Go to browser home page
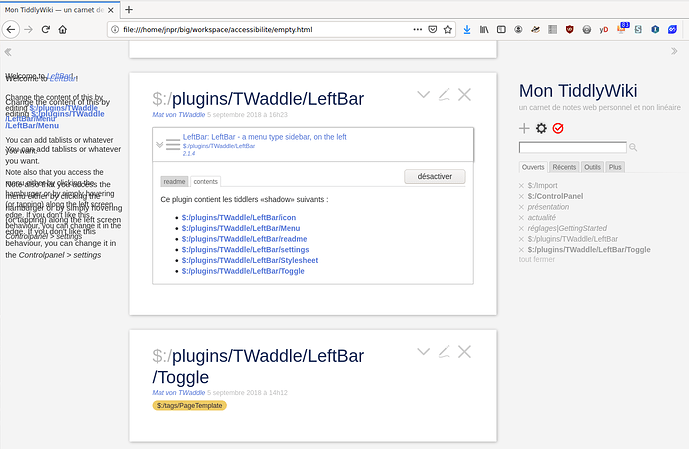The image size is (689, 449). (x=63, y=29)
